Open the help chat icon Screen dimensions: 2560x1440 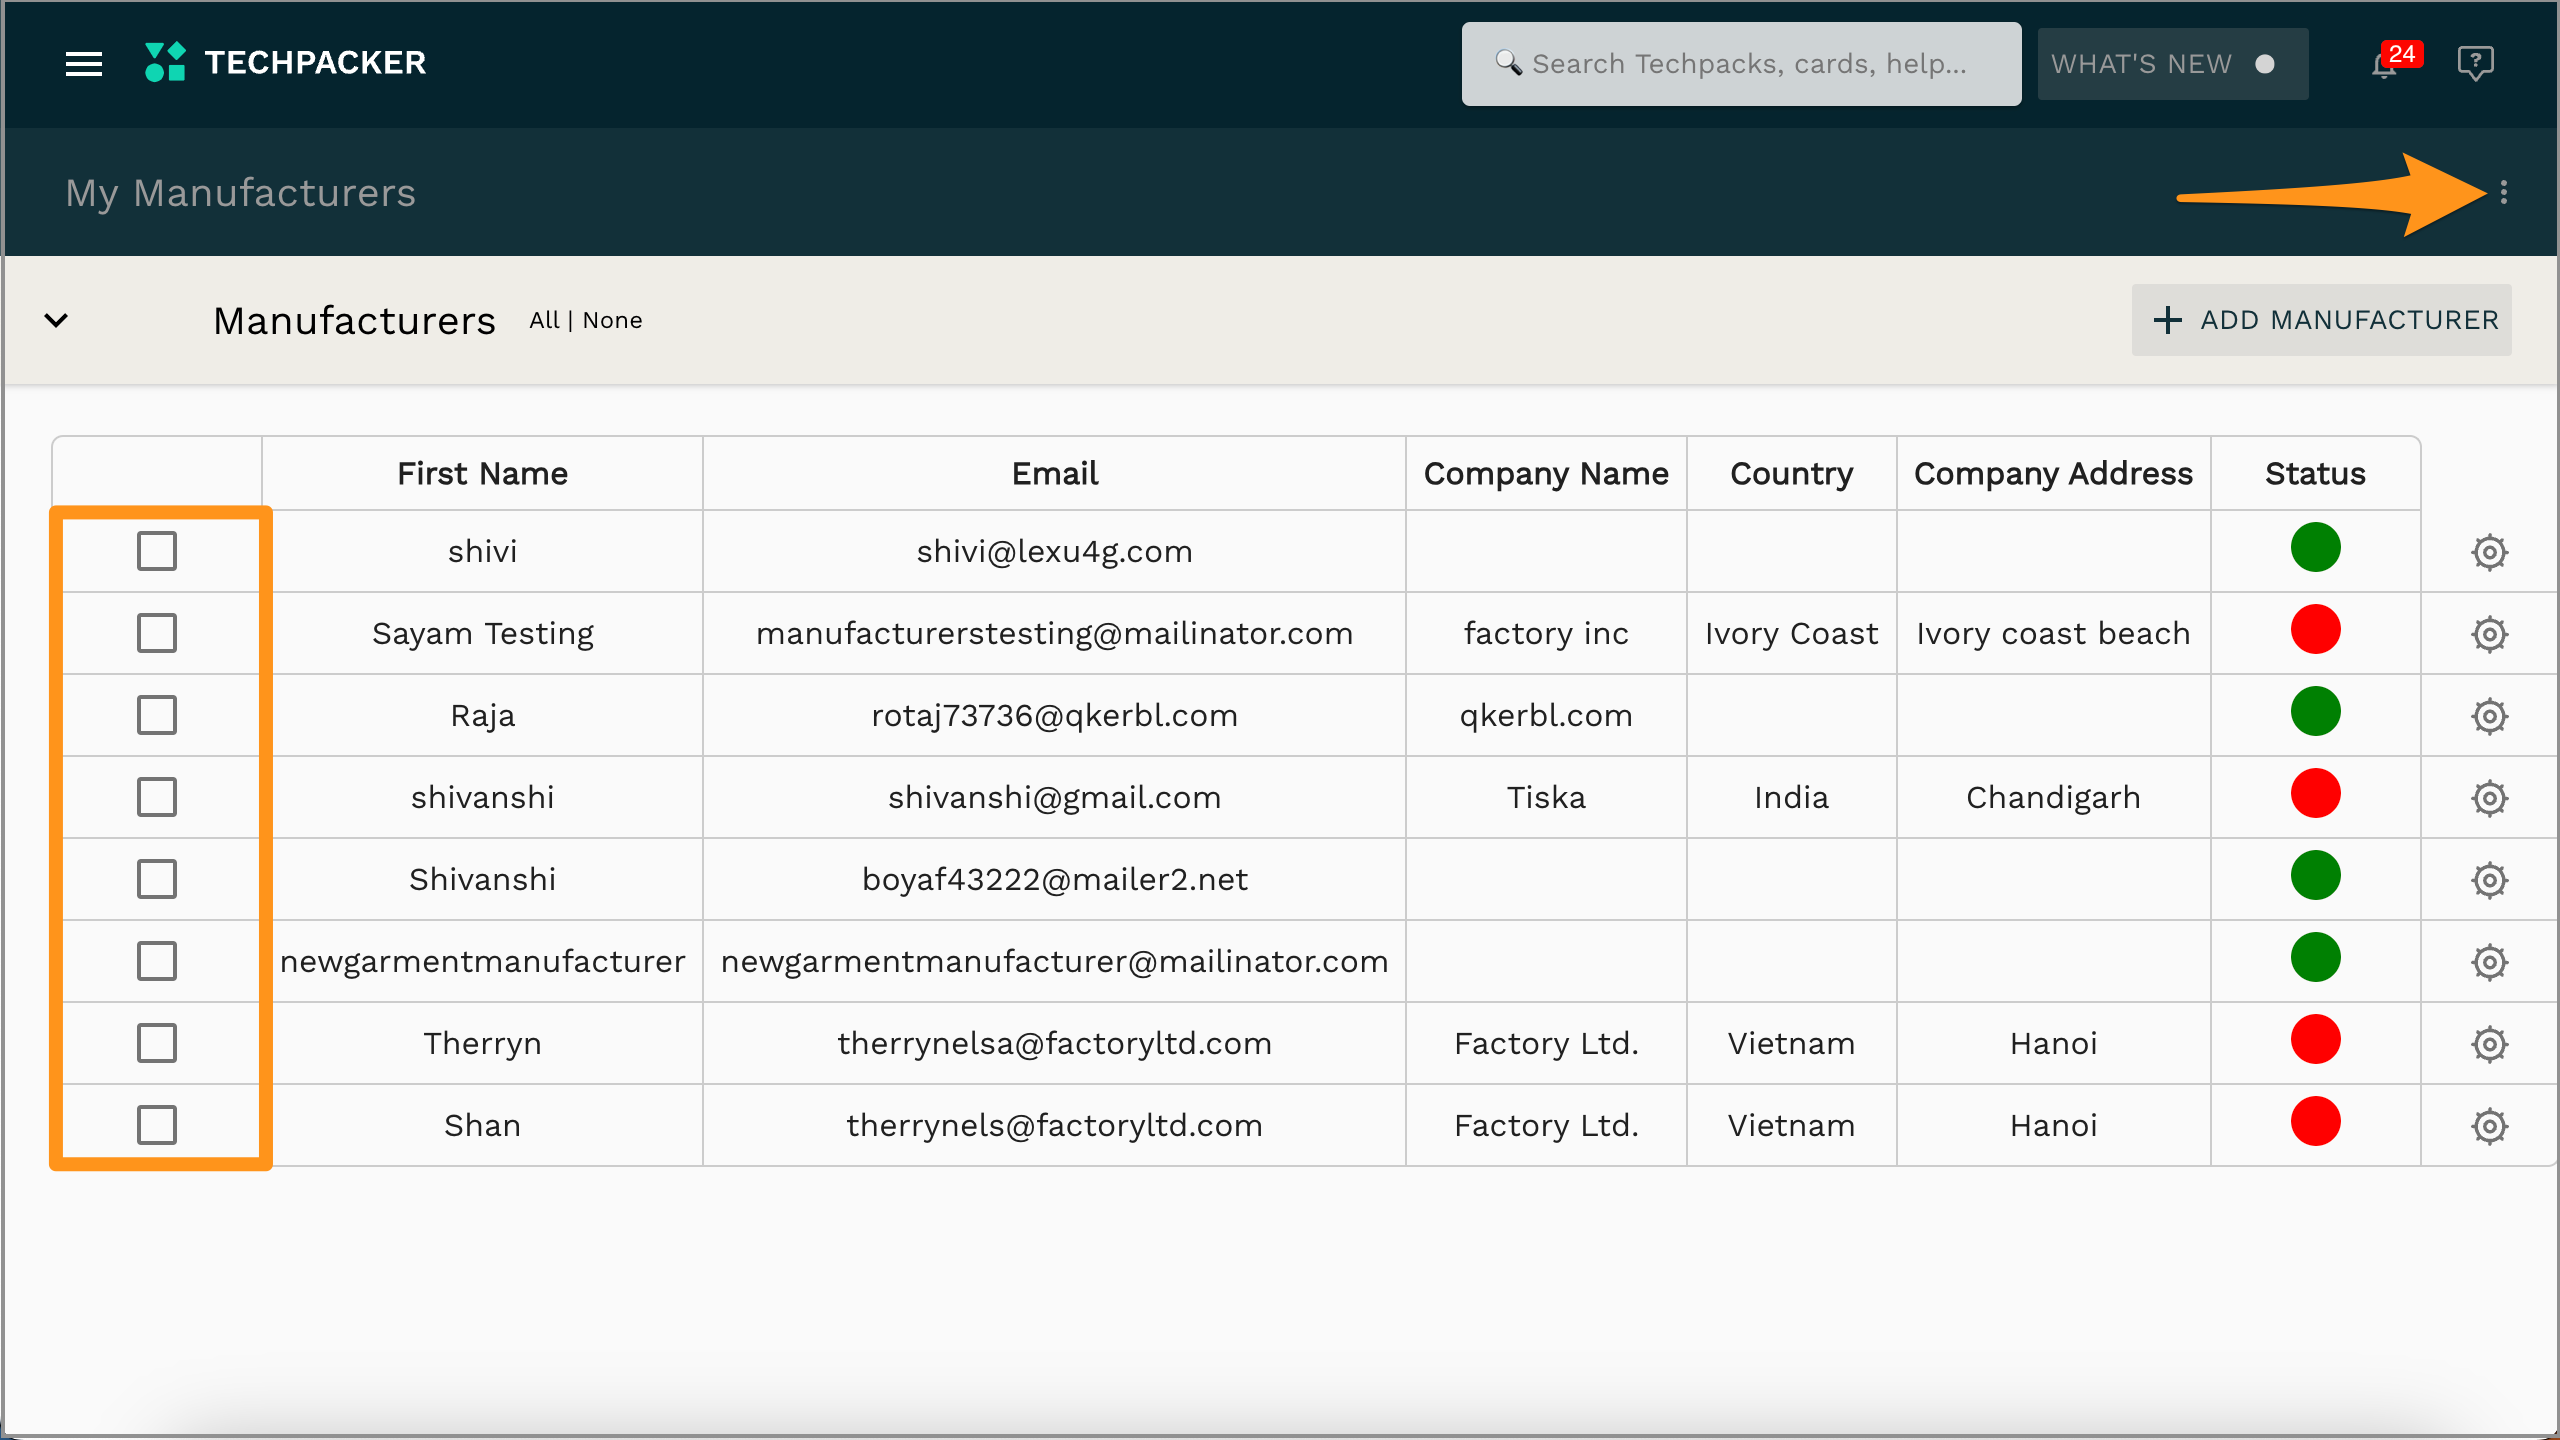pyautogui.click(x=2475, y=63)
